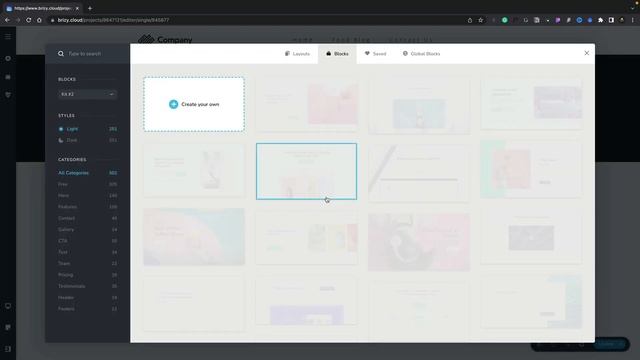Viewport: 640px width, 360px height.
Task: Pick the block with purple image, top row
Action: click(x=531, y=104)
